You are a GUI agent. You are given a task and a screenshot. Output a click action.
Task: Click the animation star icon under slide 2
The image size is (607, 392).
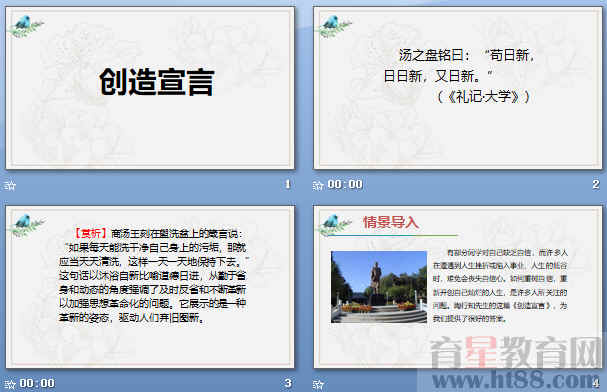(318, 185)
